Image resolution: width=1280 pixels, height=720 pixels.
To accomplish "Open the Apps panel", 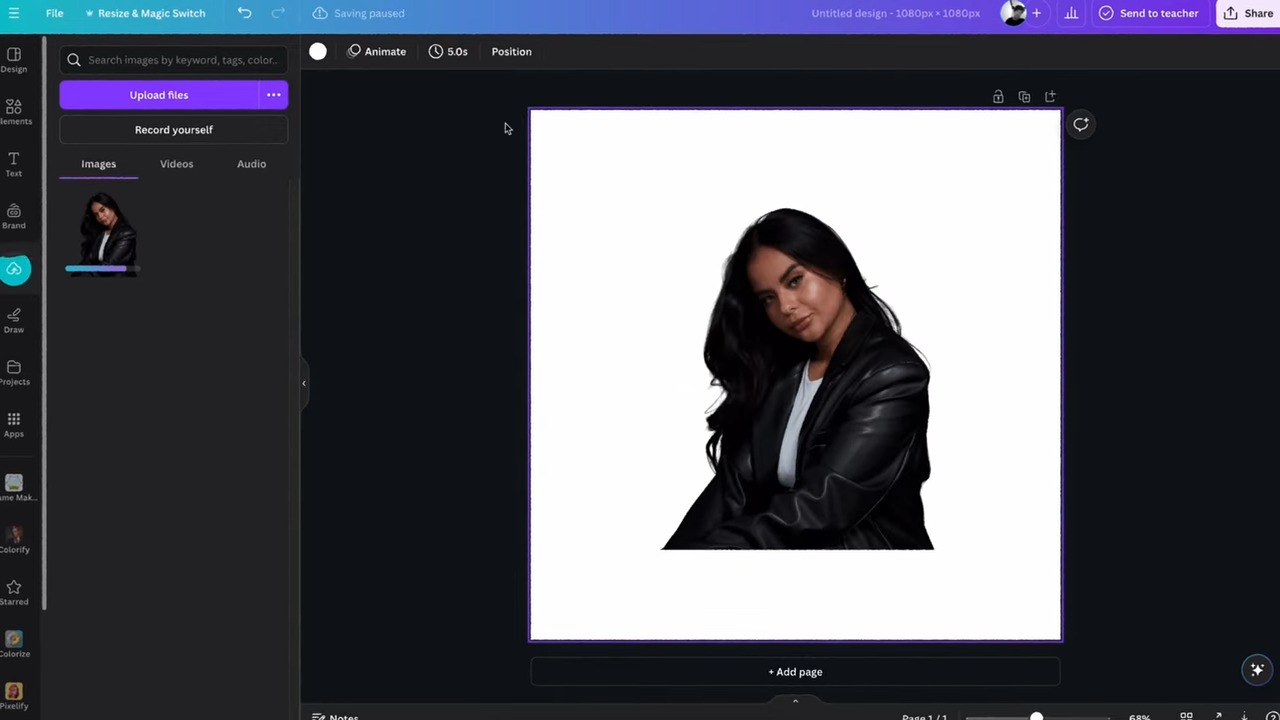I will click(x=14, y=424).
